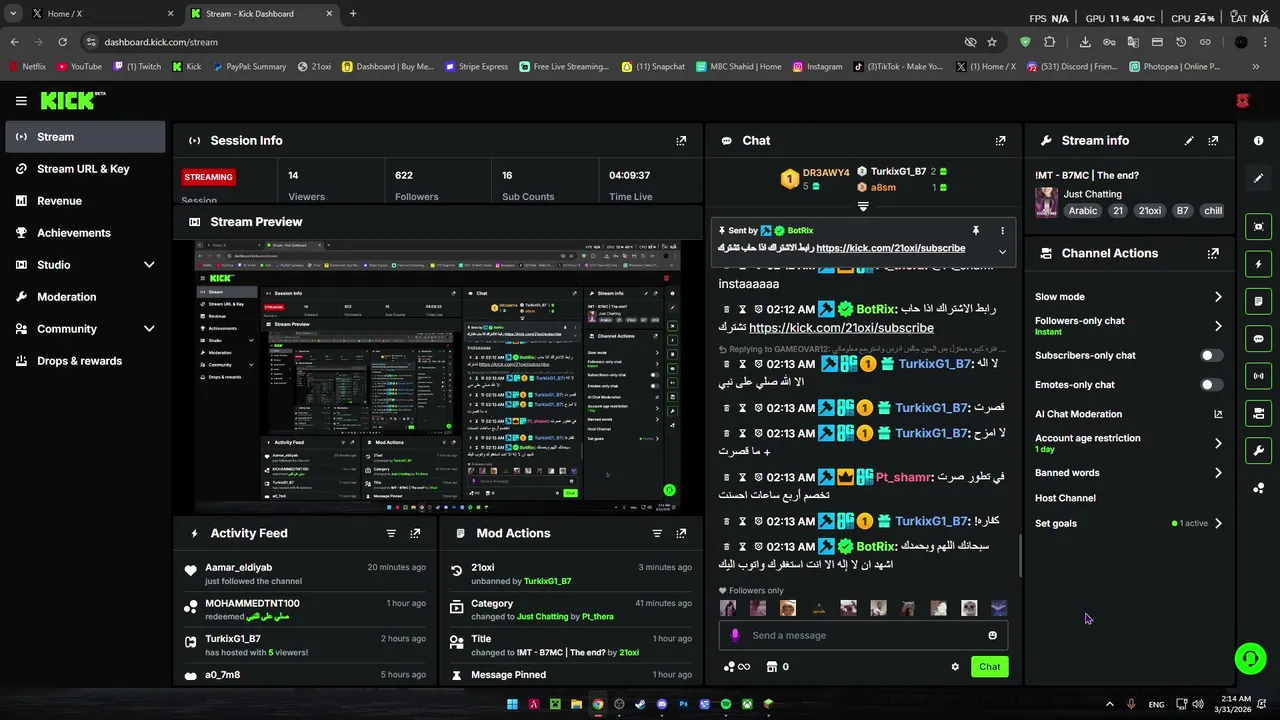Toggle the document list widget in sidebar
Viewport: 1280px width, 720px height.
click(x=1259, y=302)
